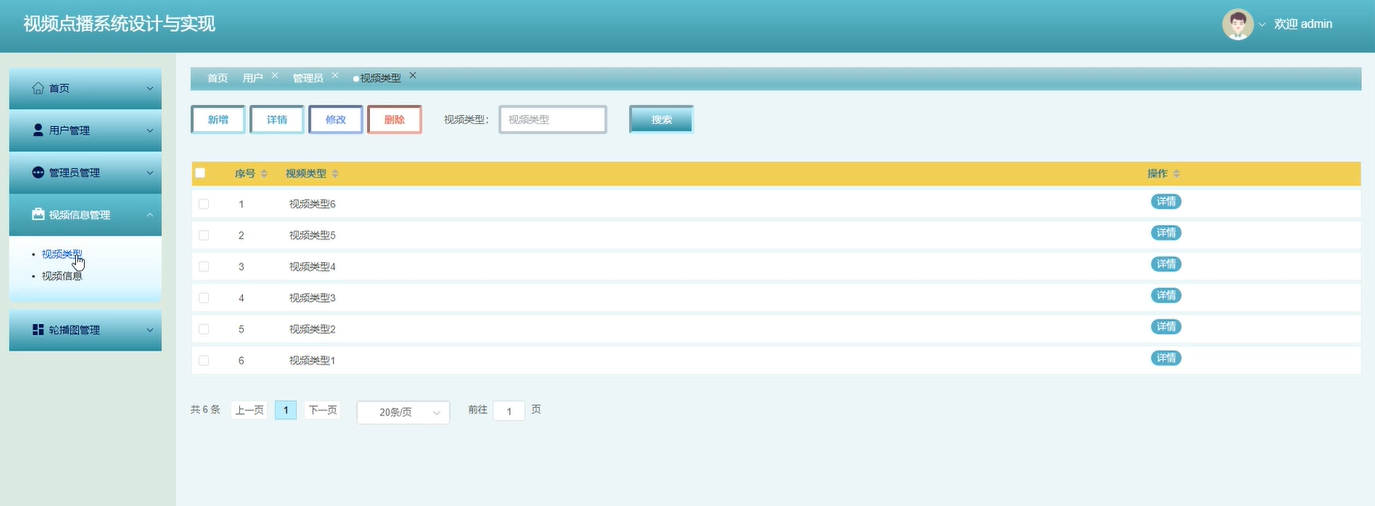The height and width of the screenshot is (506, 1375).
Task: Click the home icon beside 首页
Action: click(x=38, y=88)
